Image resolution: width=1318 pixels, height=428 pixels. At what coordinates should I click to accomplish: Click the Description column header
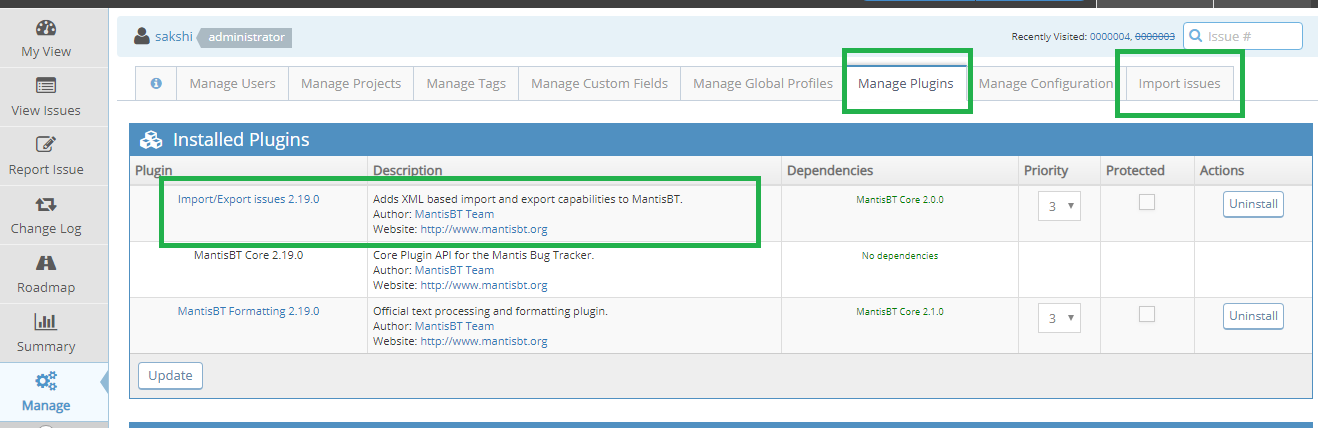coord(408,171)
